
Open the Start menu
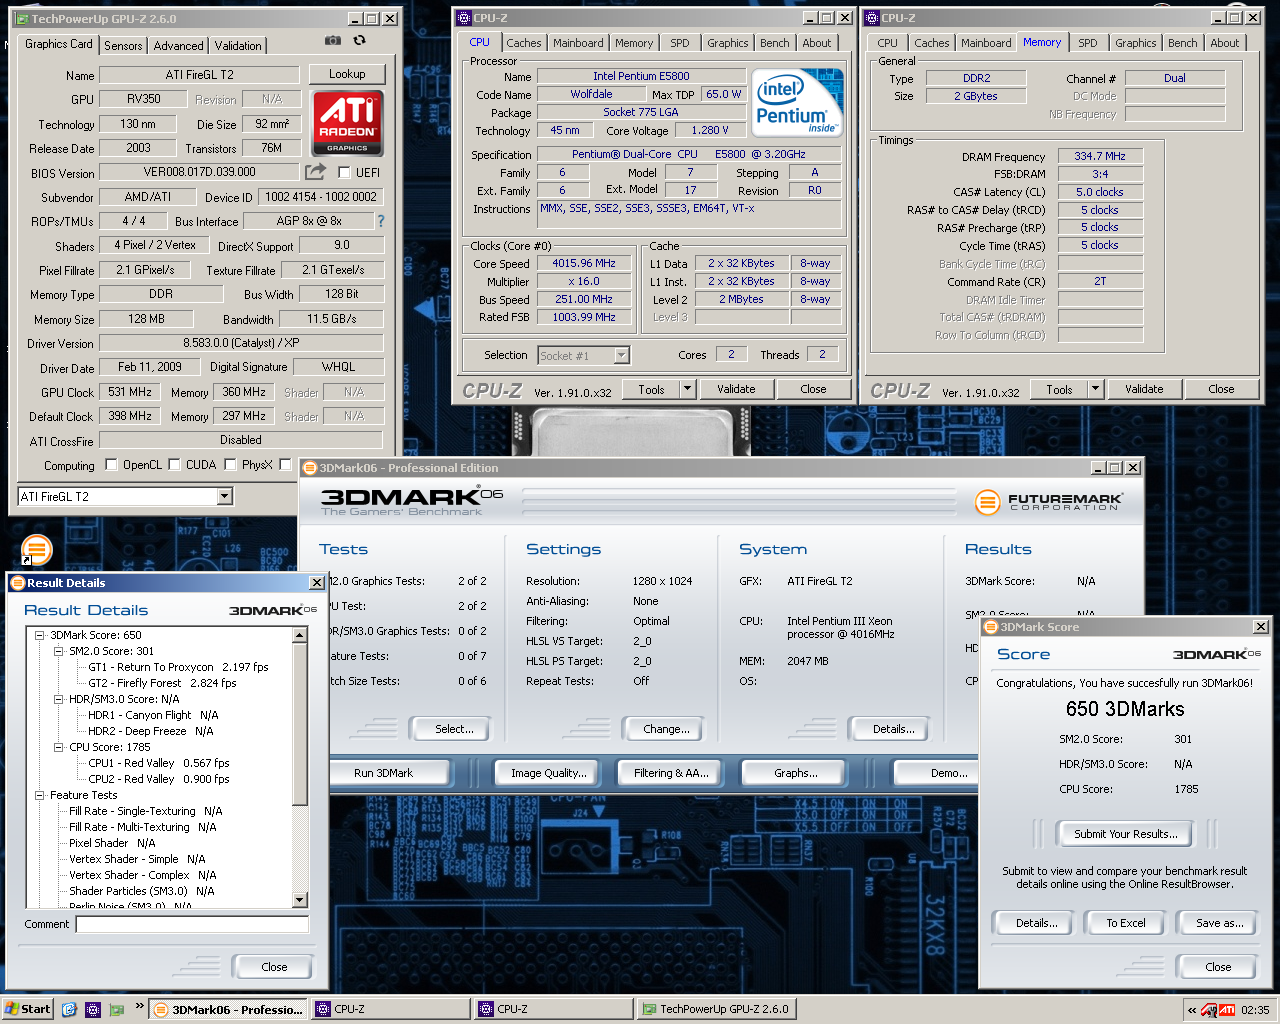pos(28,1009)
